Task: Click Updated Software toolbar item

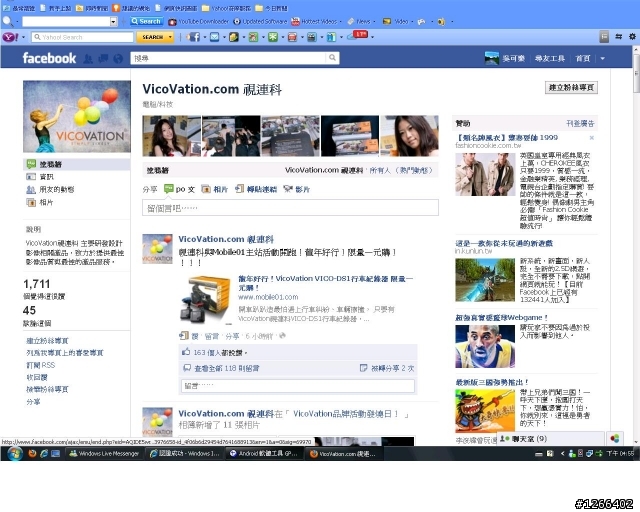Action: (260, 21)
